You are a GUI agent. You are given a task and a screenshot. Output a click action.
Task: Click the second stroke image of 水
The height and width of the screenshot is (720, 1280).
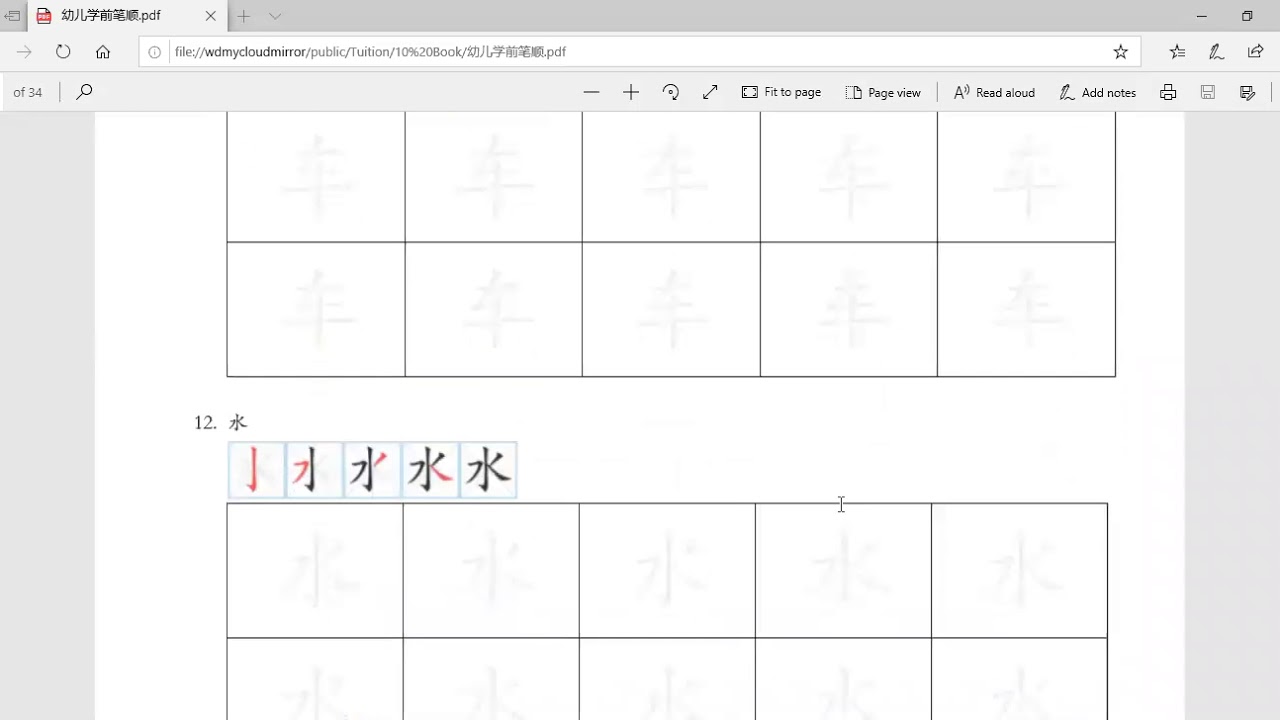pos(314,470)
